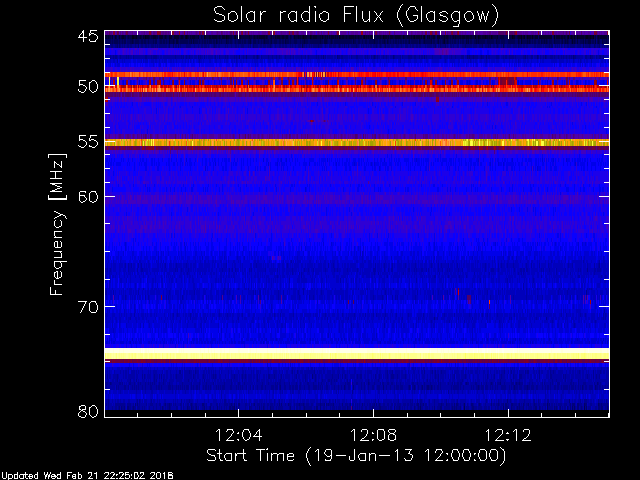Click the purple strip at spectrogram top edge
640x480 pixels.
(x=357, y=33)
